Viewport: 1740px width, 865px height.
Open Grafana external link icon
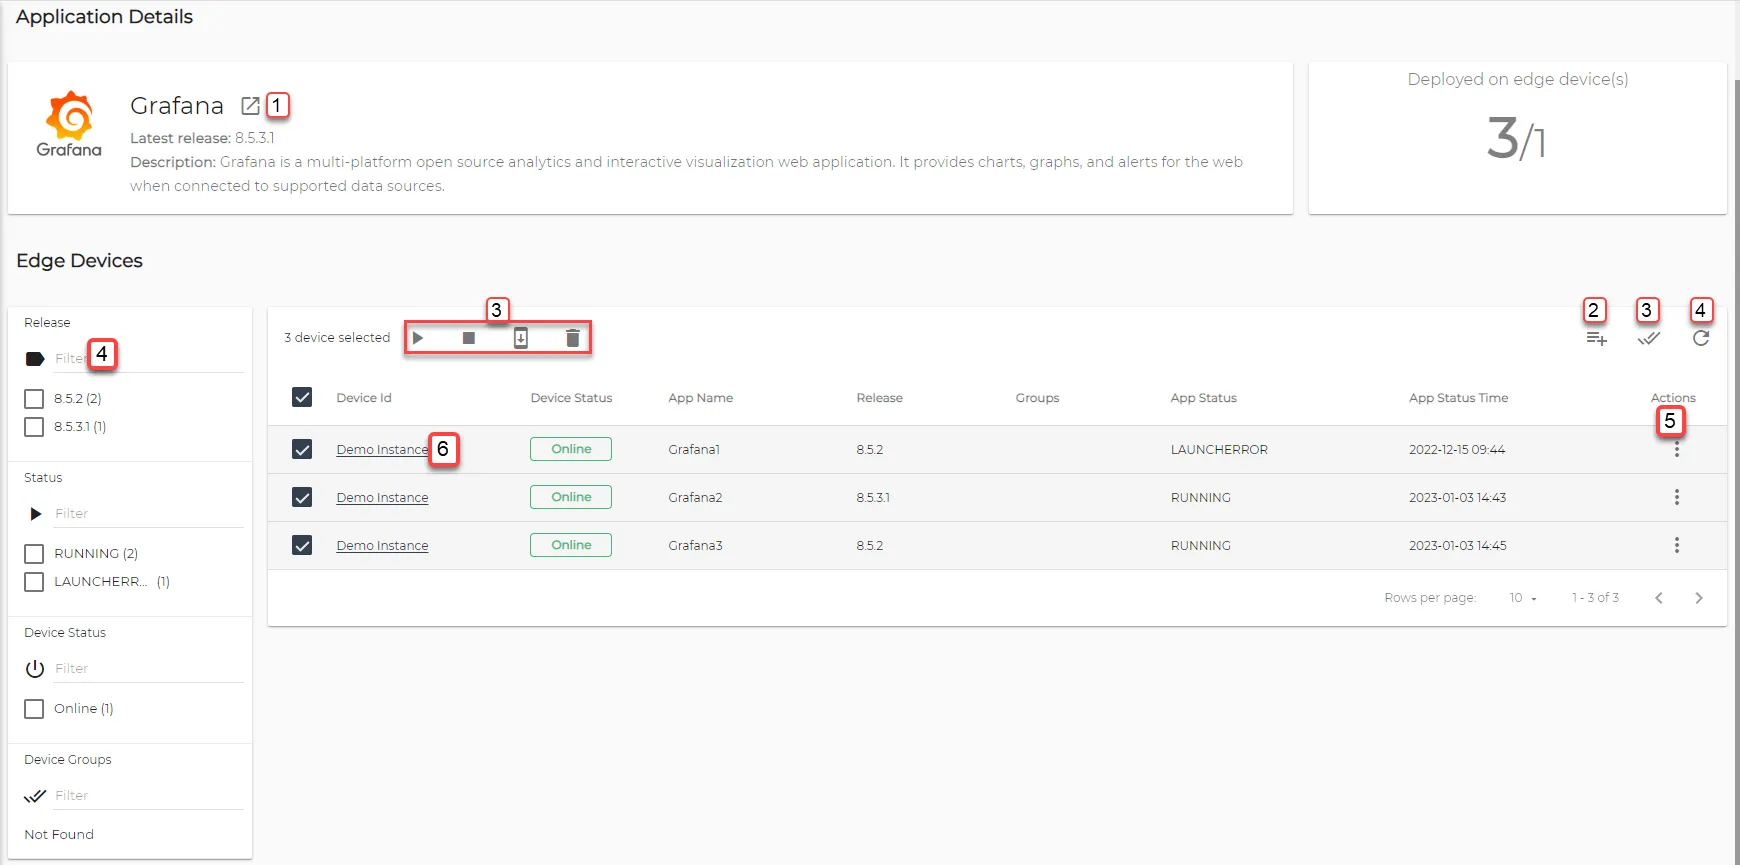coord(250,106)
